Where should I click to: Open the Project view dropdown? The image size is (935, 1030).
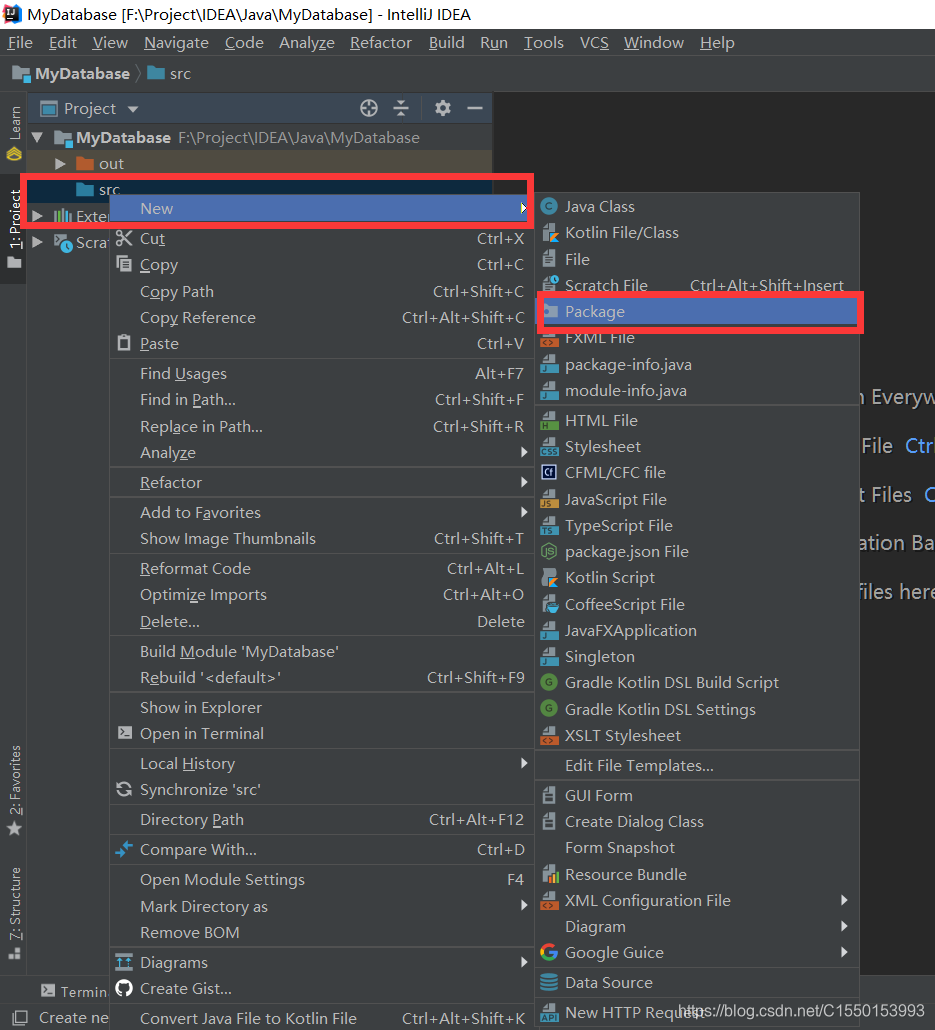(133, 109)
